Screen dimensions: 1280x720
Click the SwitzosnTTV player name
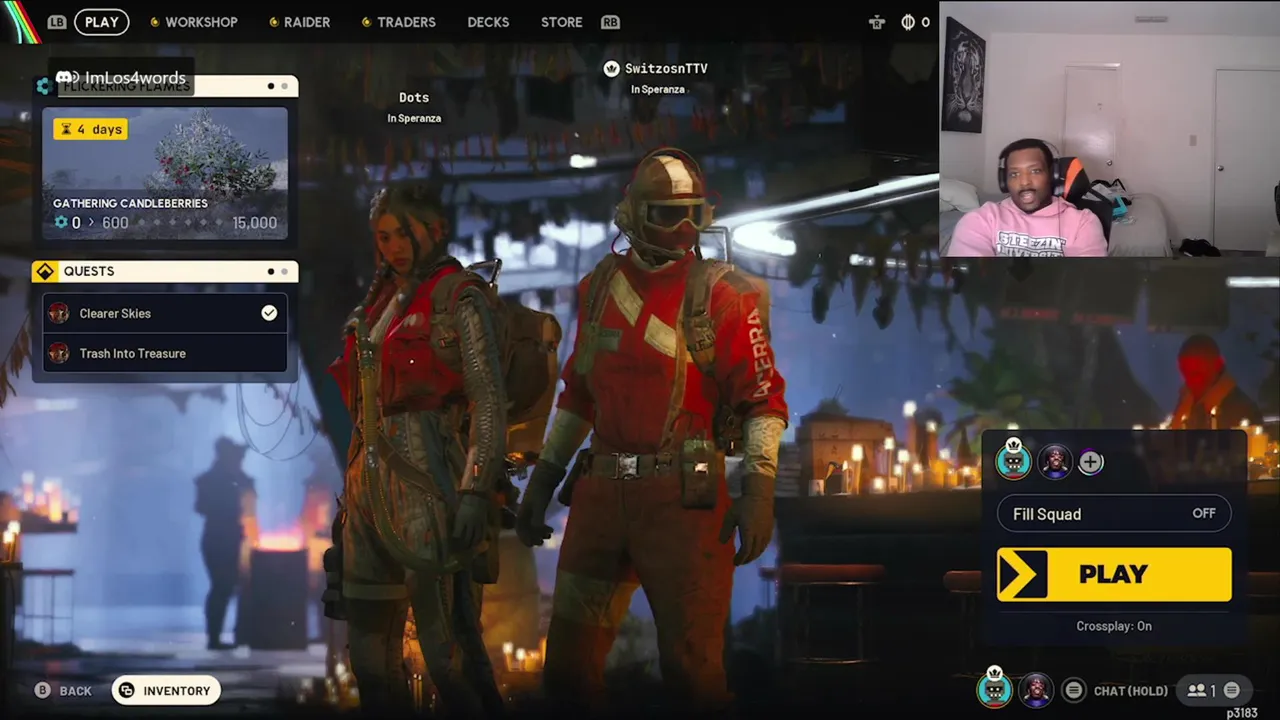(x=666, y=68)
